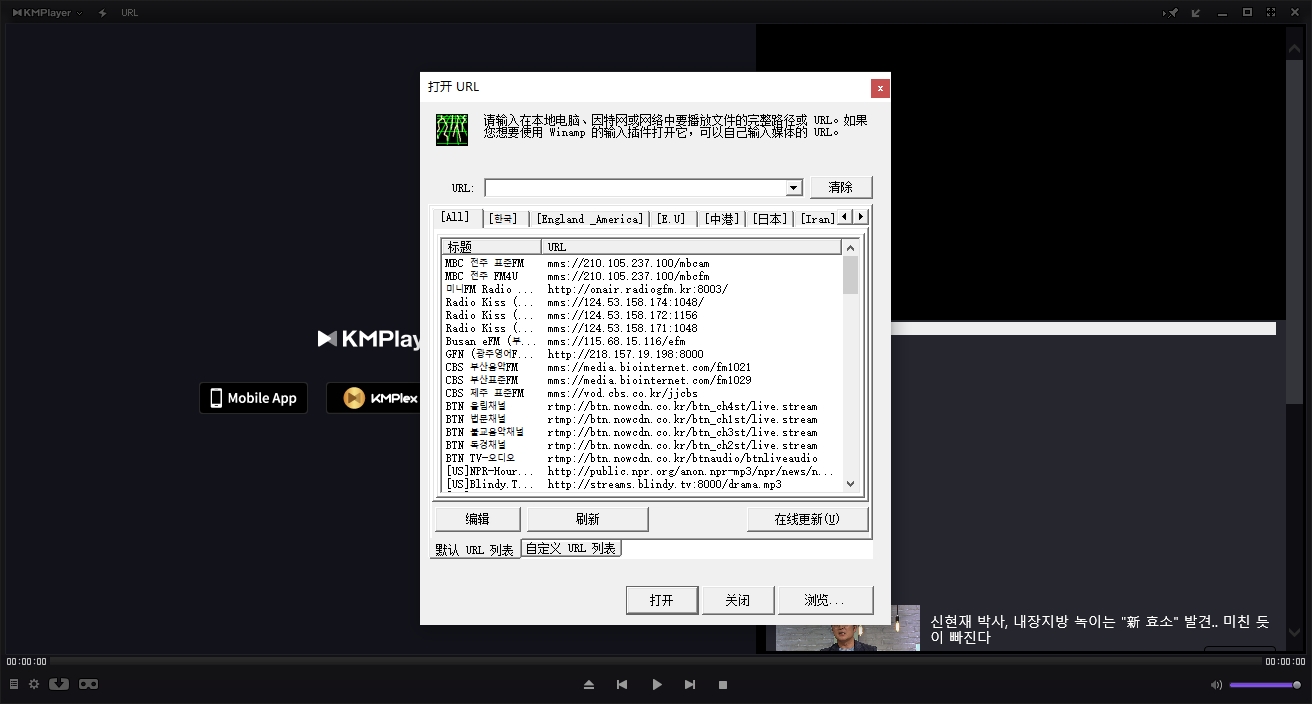Select CBS row mms://media.biointernet.com/fm1021
The height and width of the screenshot is (704, 1312).
tap(642, 367)
